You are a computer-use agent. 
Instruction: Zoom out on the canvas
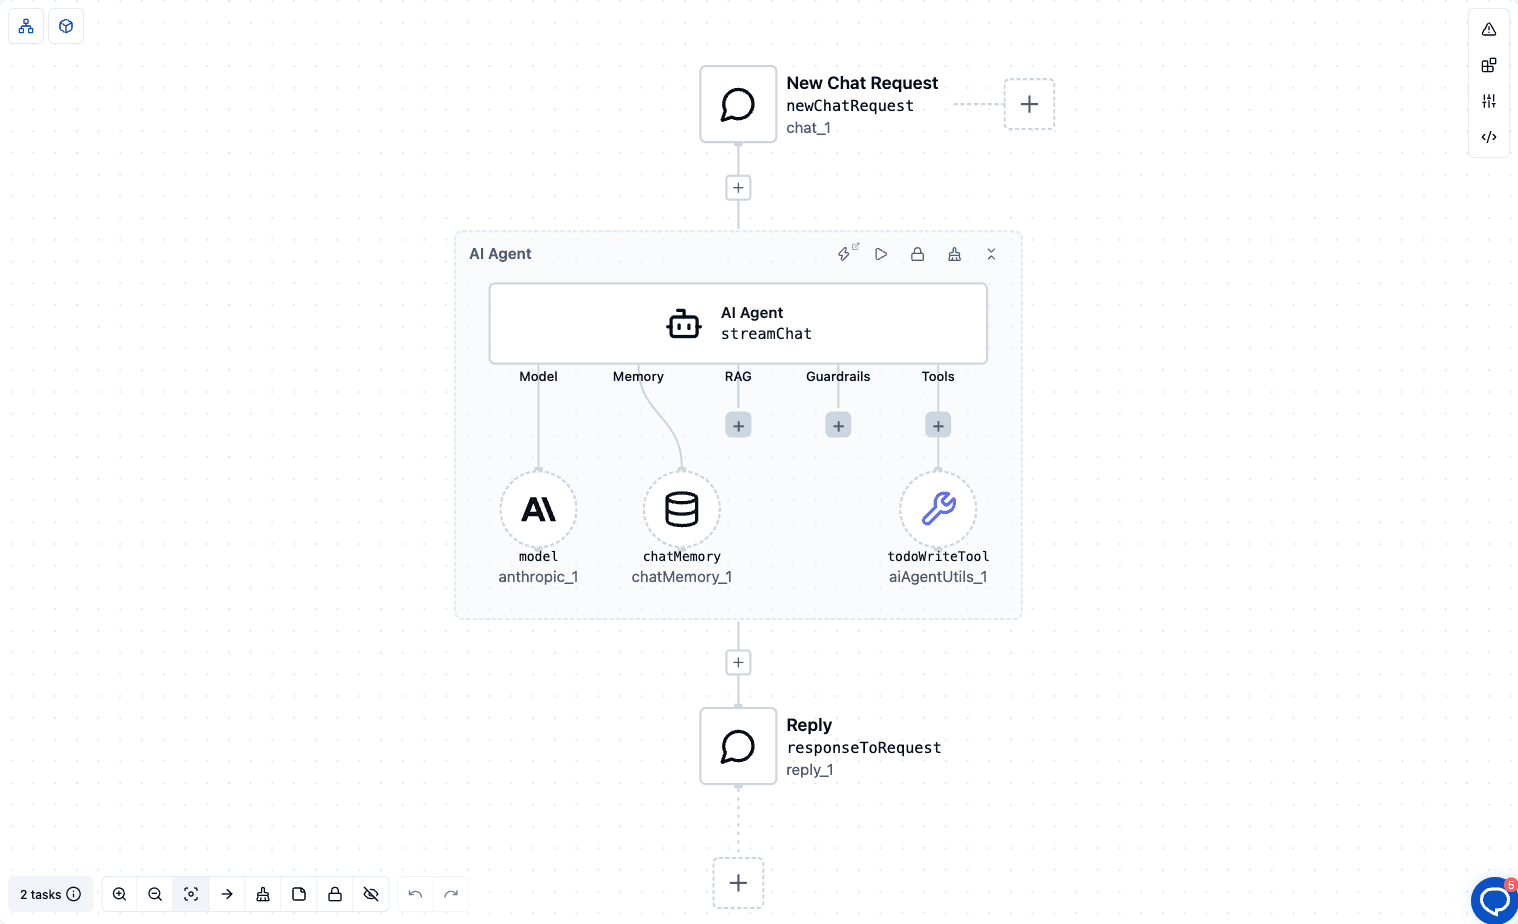pos(155,894)
